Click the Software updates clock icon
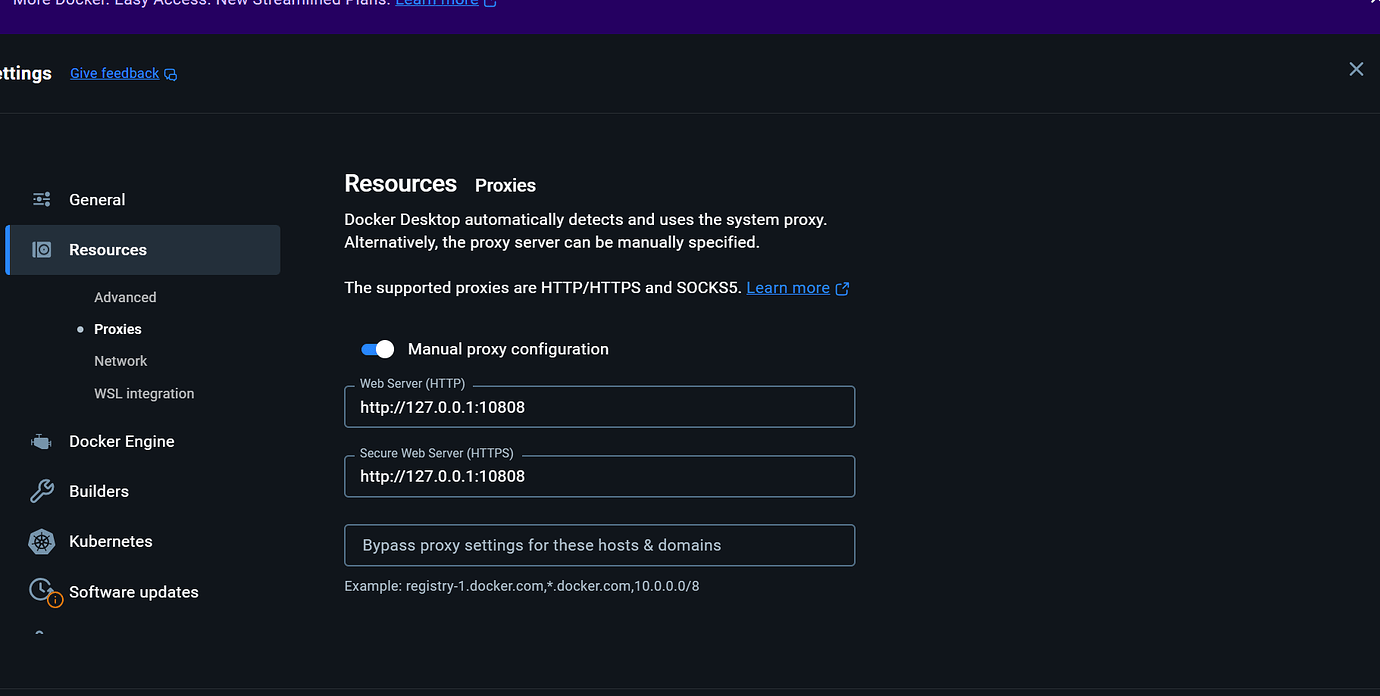Screen dimensions: 1380x696 coord(41,590)
